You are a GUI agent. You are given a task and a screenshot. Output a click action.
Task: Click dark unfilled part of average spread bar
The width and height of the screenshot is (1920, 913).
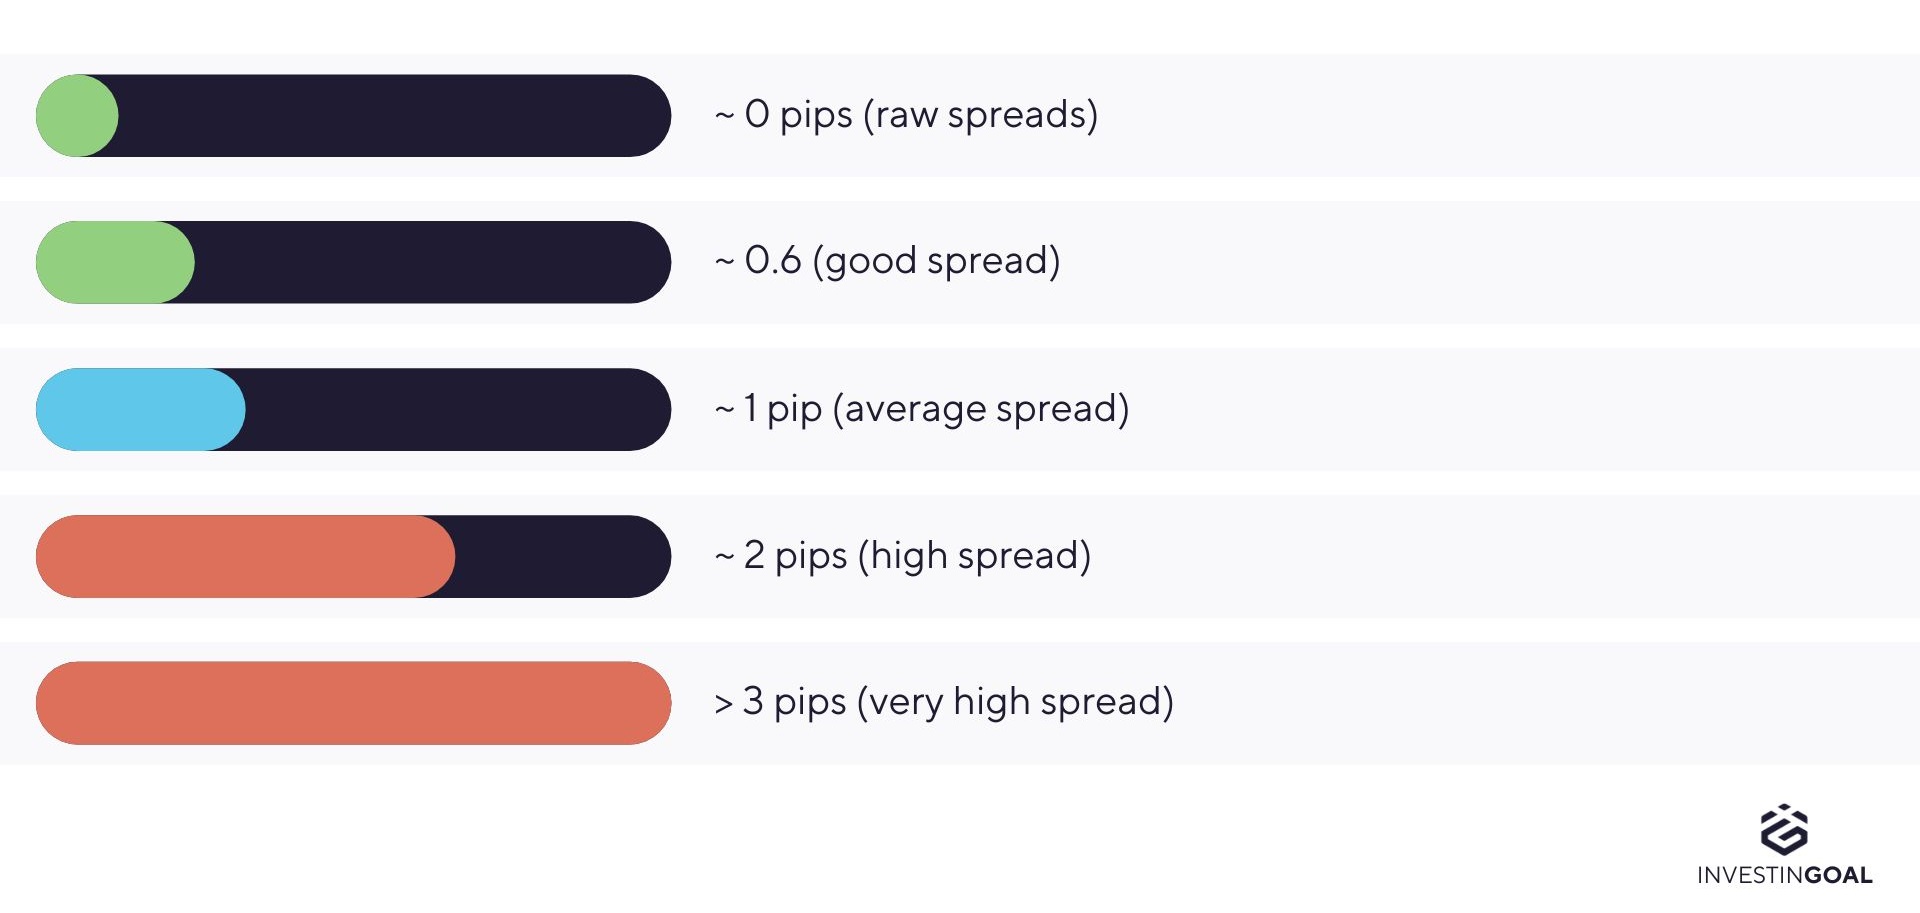(x=458, y=409)
